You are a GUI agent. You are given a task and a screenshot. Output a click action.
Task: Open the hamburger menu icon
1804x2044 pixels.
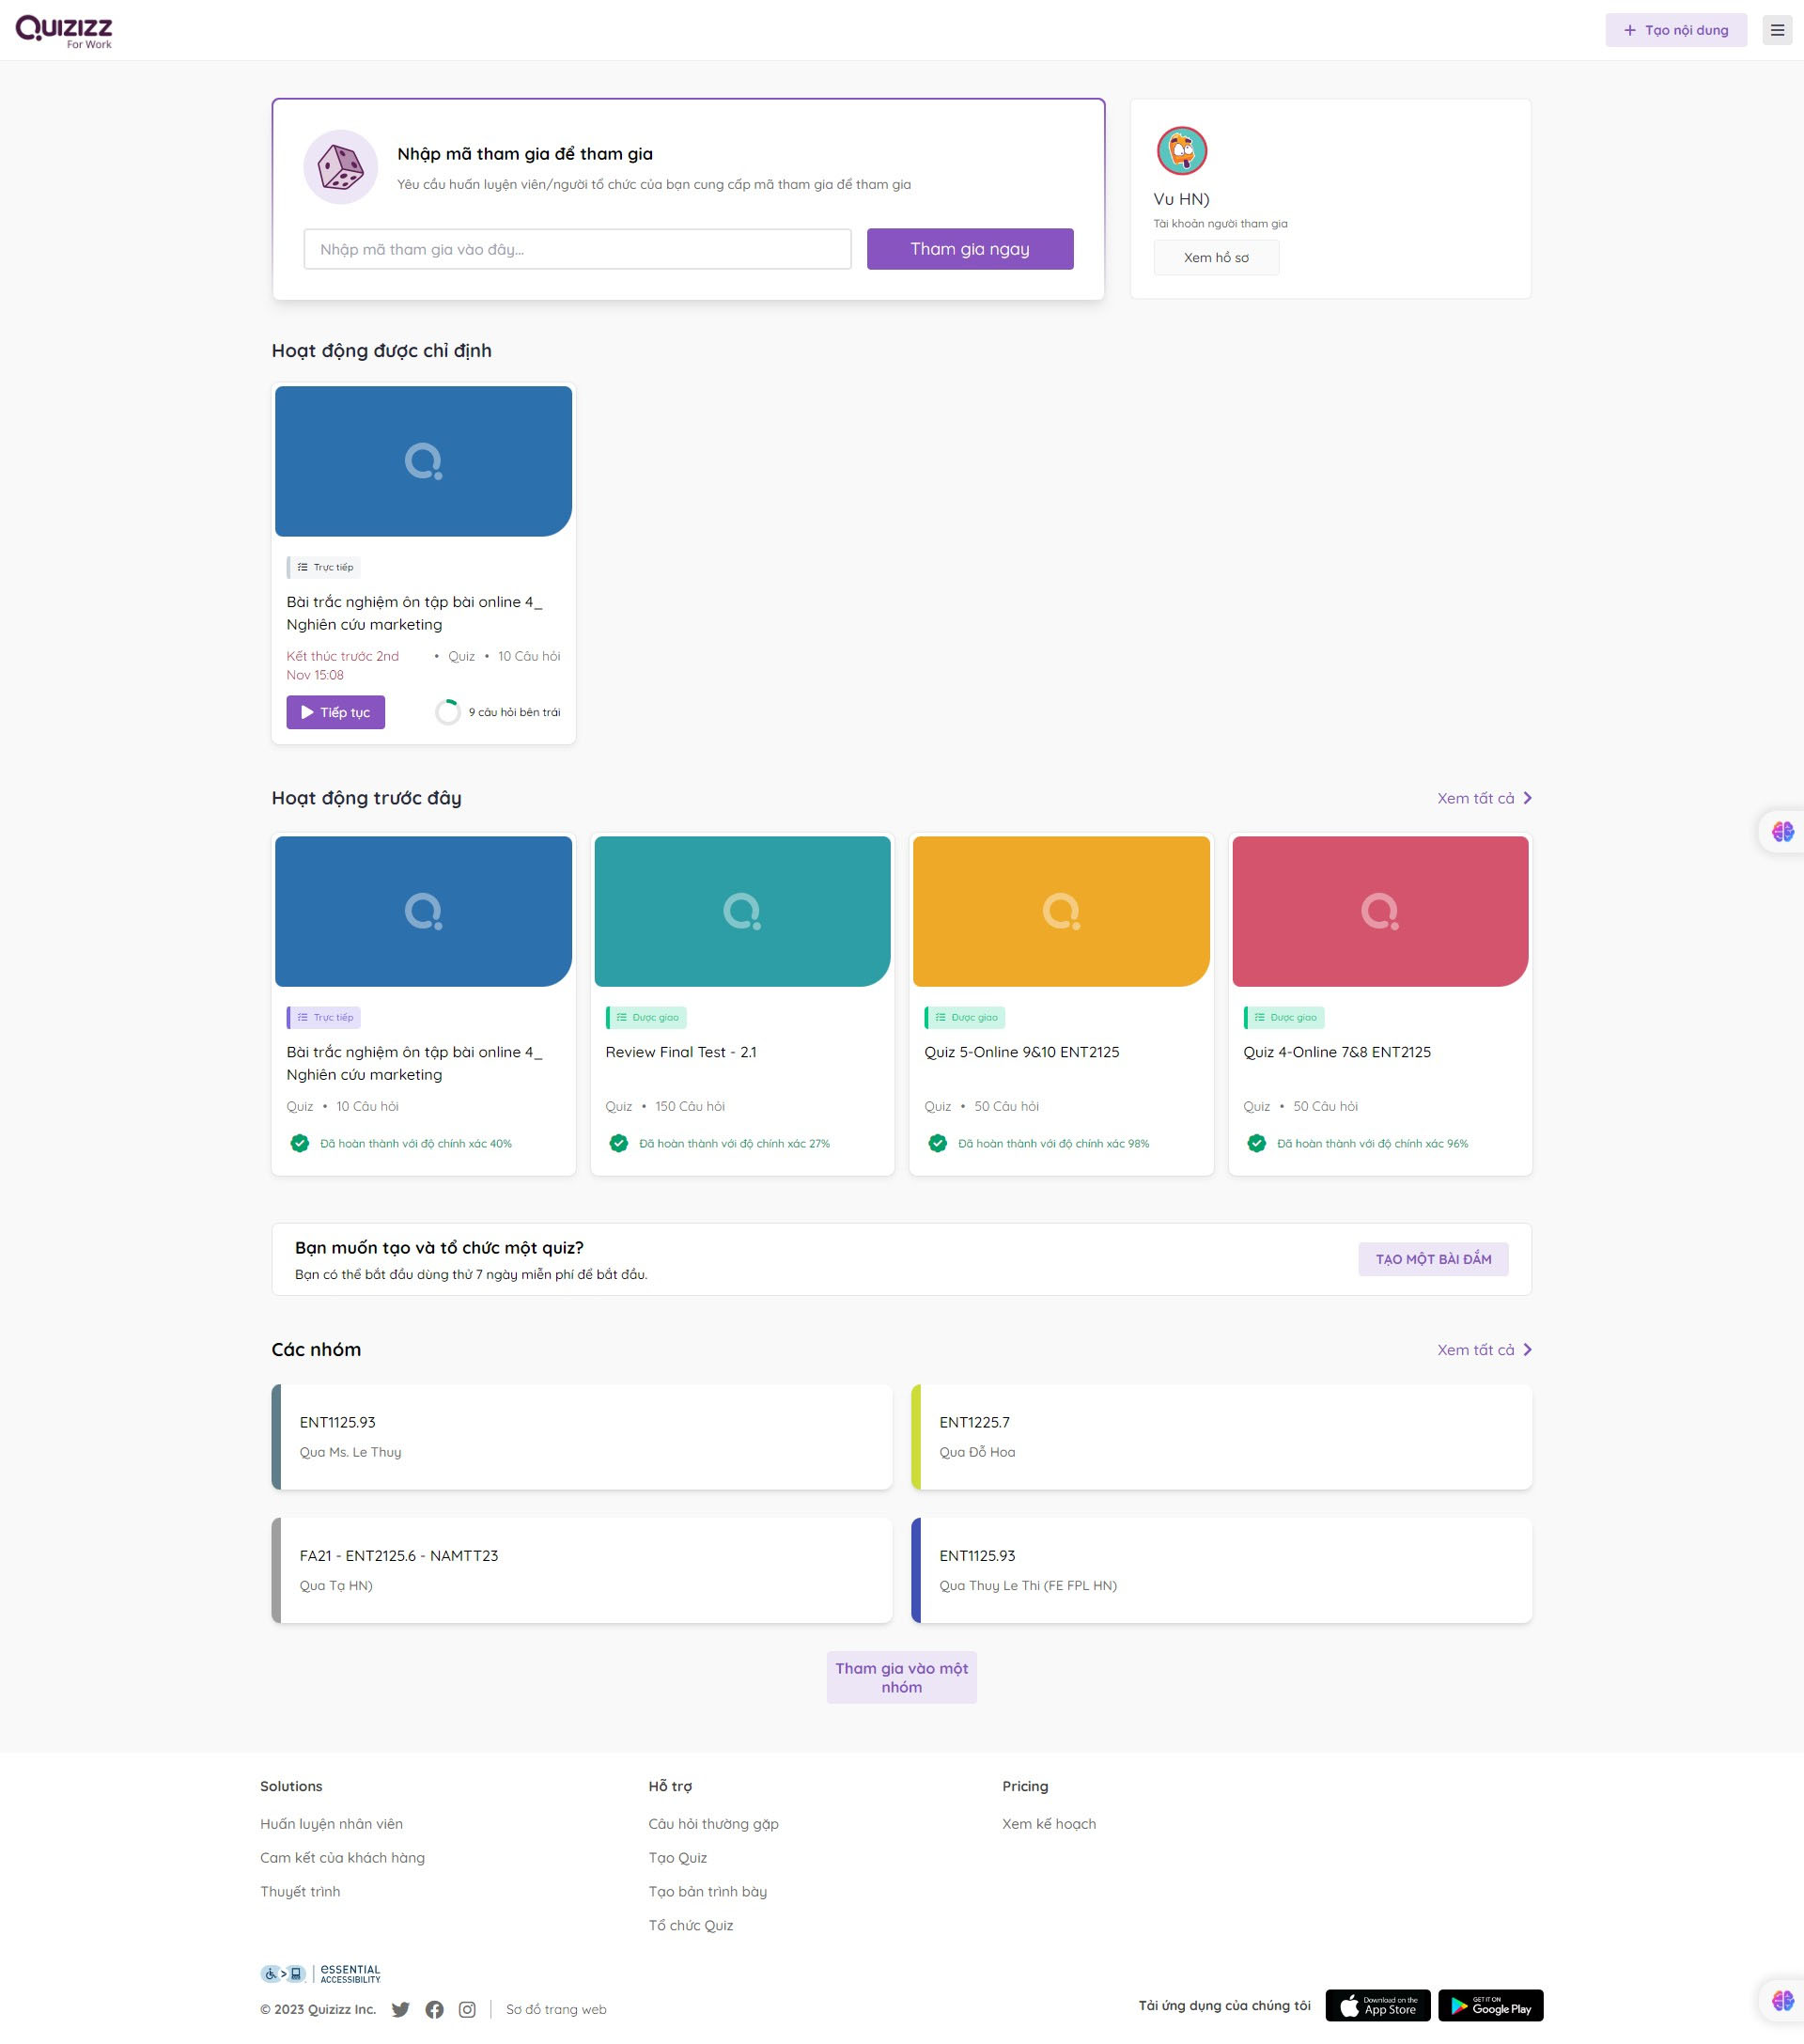pos(1776,30)
